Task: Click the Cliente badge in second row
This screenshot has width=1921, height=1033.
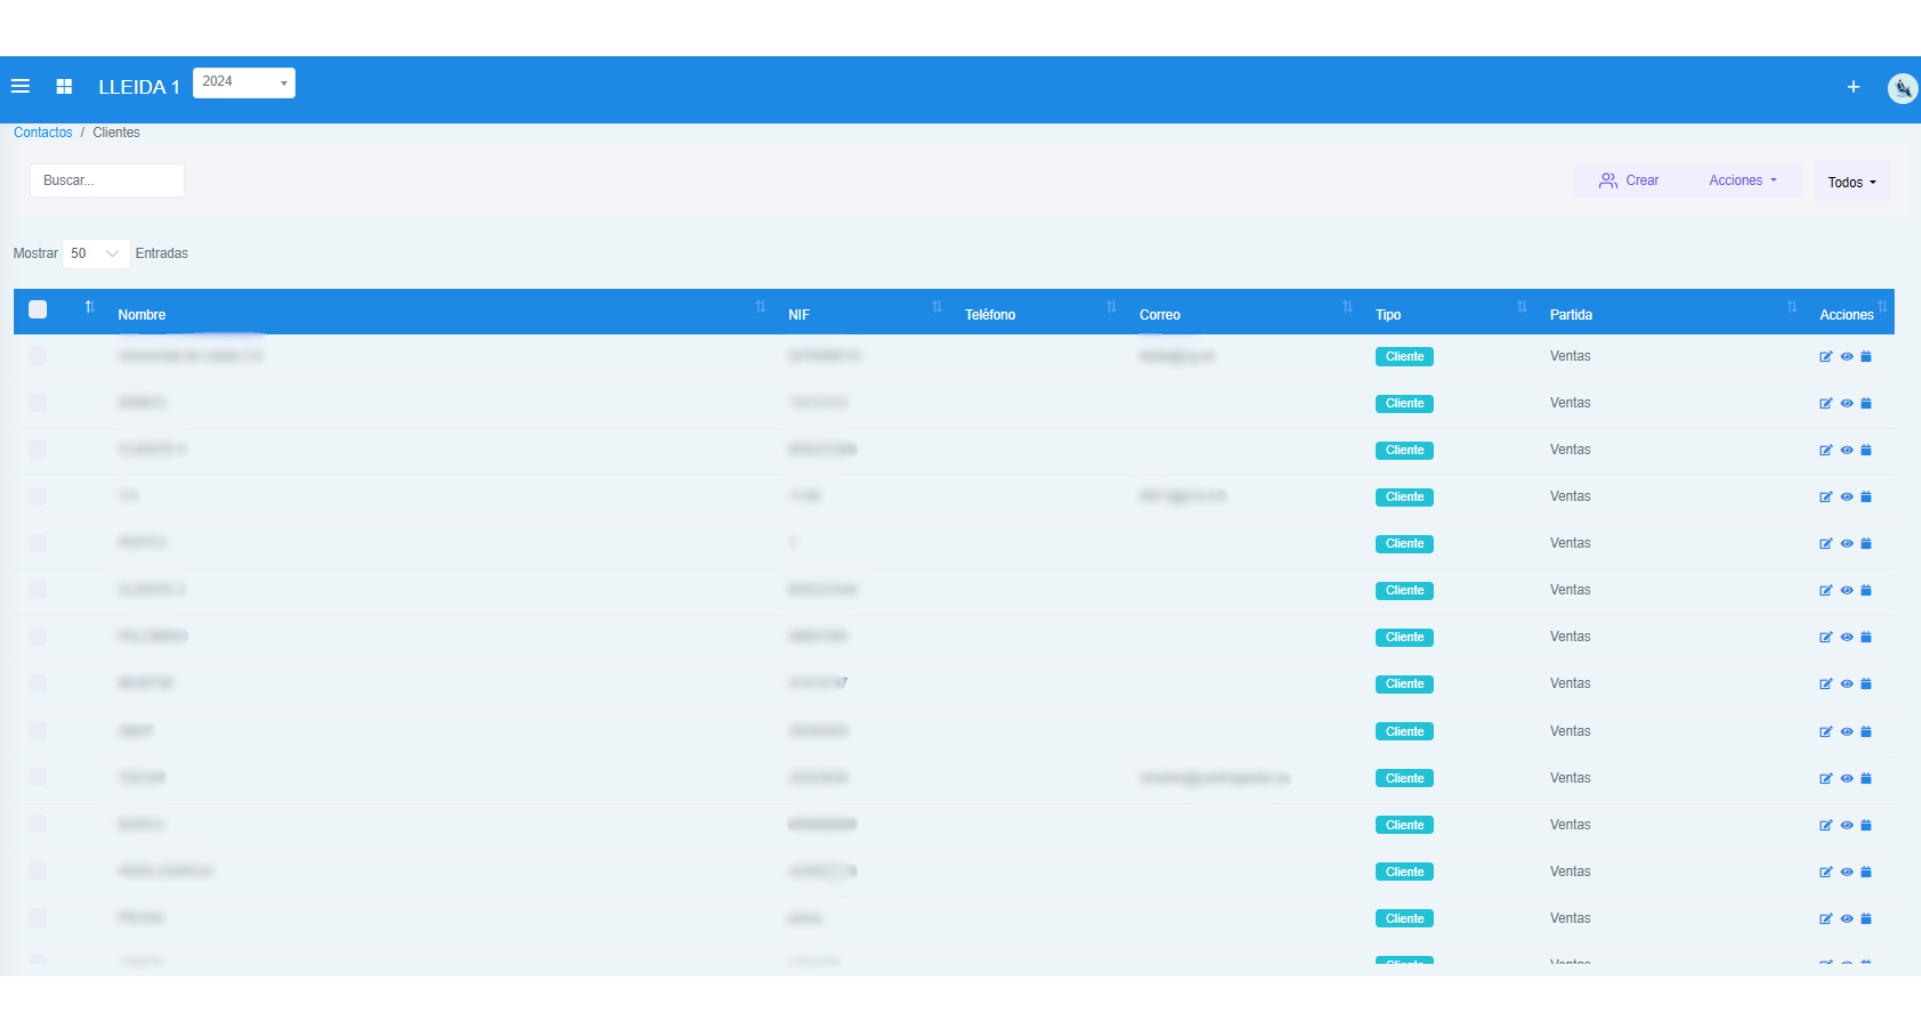Action: click(x=1404, y=404)
